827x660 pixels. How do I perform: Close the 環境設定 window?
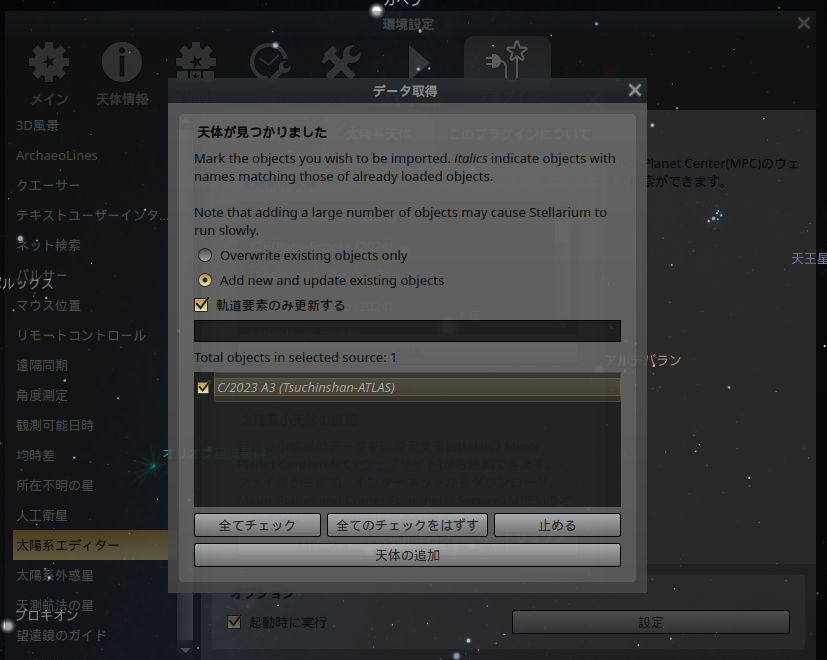pos(804,23)
